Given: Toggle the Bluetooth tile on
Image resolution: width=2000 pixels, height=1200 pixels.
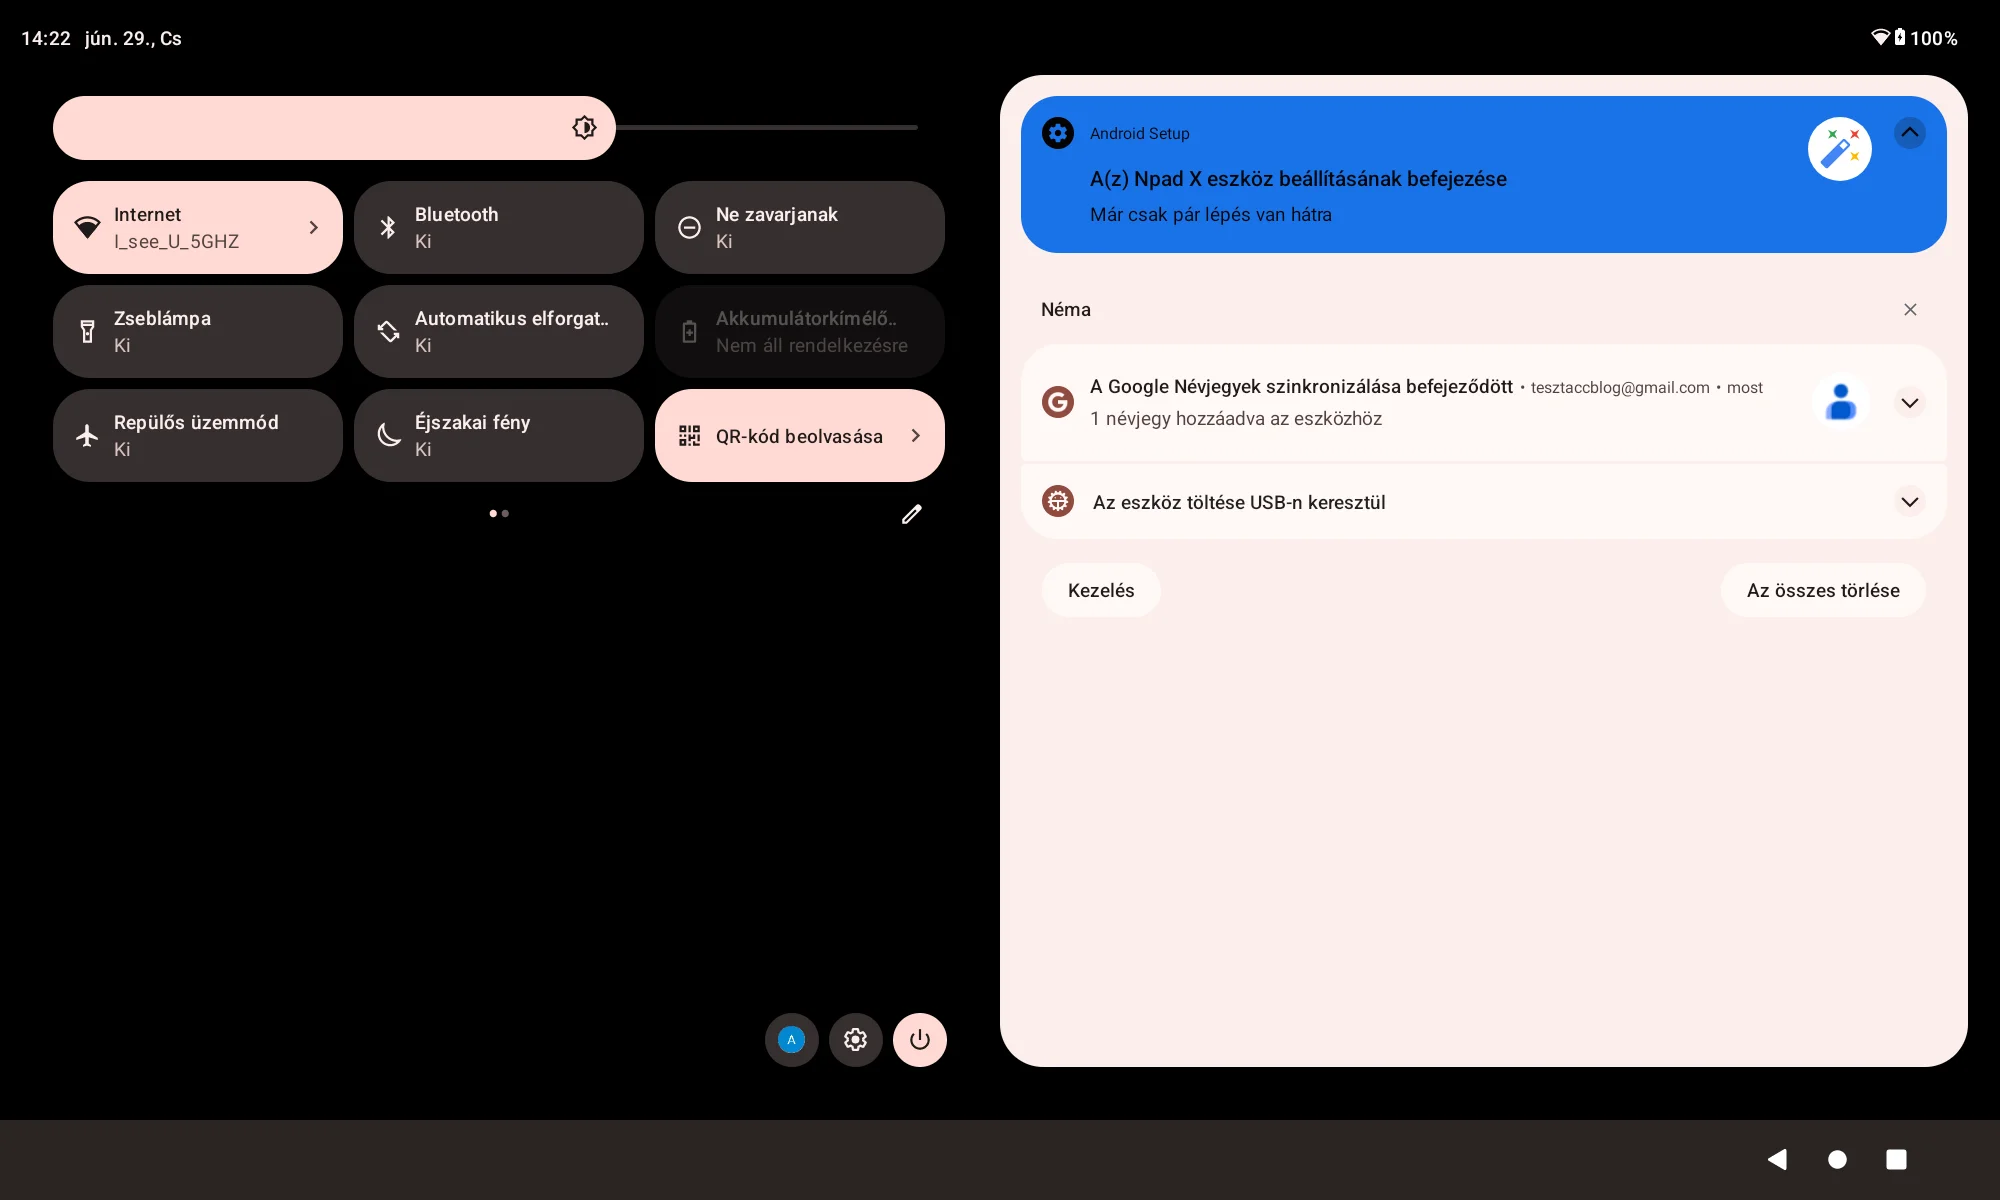Looking at the screenshot, I should 498,228.
